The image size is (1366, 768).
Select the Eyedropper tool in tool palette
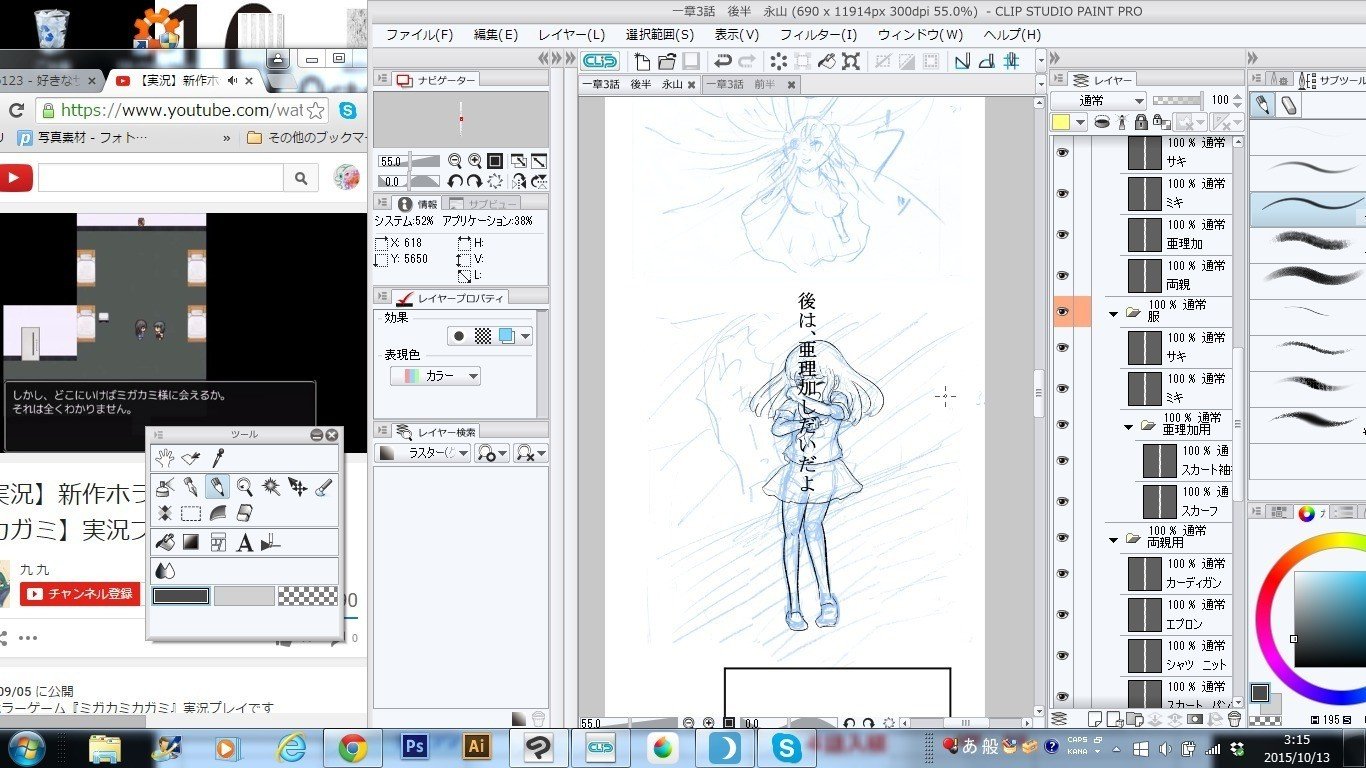coord(217,458)
